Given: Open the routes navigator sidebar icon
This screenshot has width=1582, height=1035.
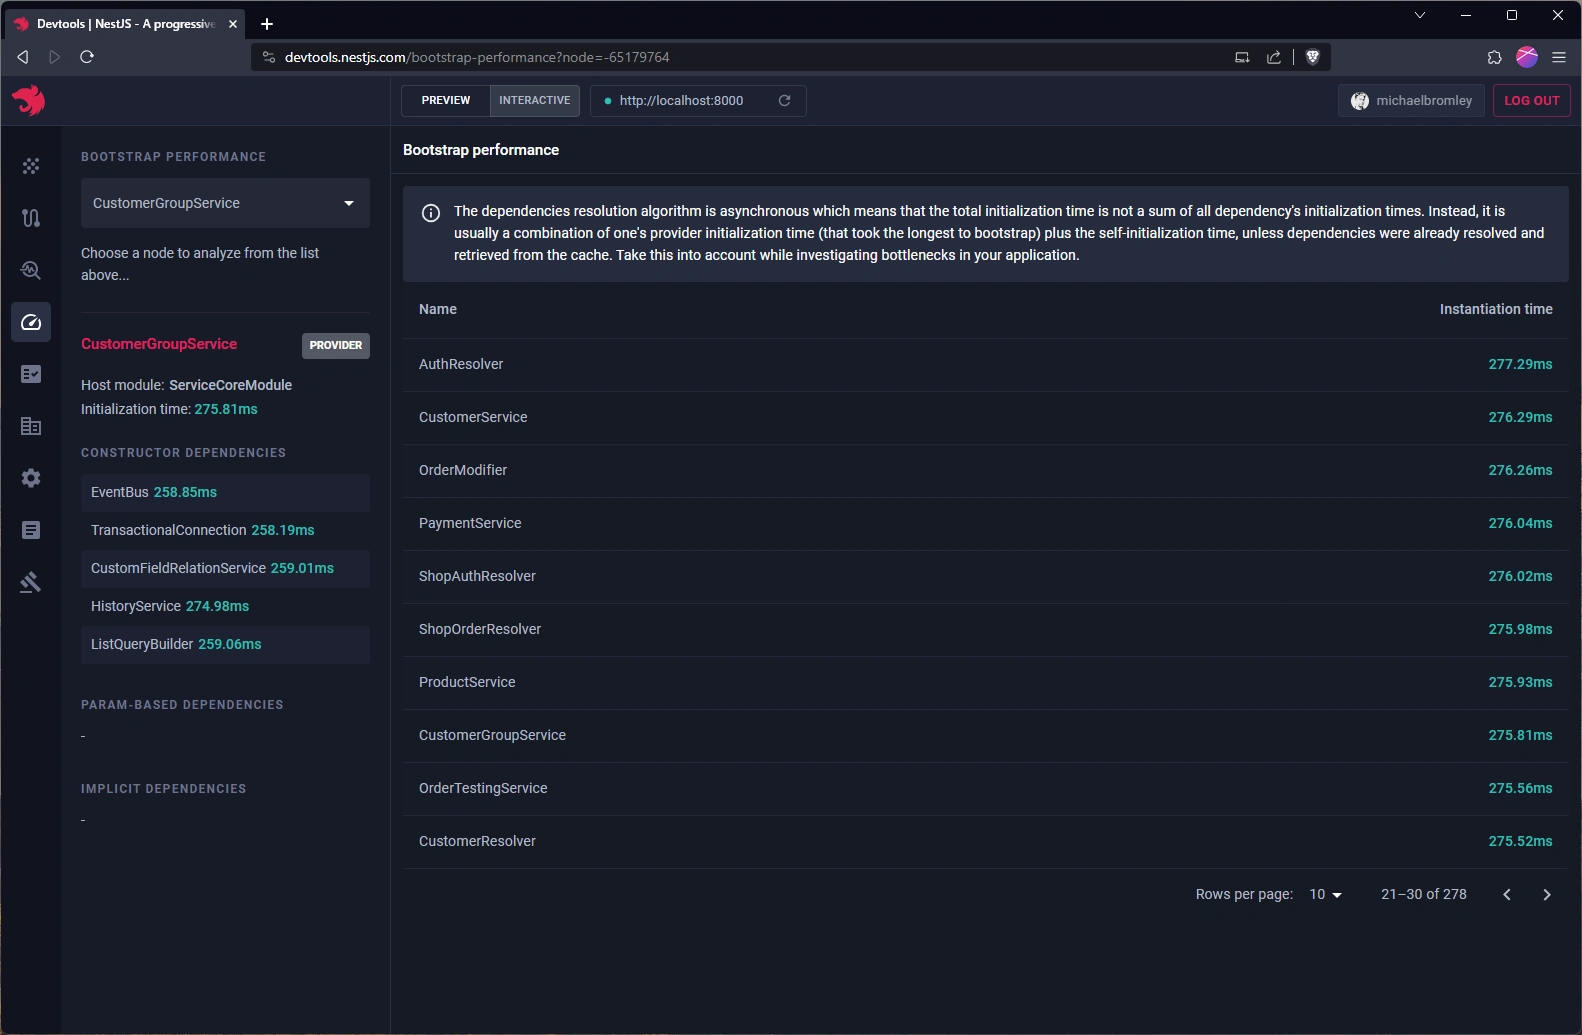Looking at the screenshot, I should coord(31,218).
